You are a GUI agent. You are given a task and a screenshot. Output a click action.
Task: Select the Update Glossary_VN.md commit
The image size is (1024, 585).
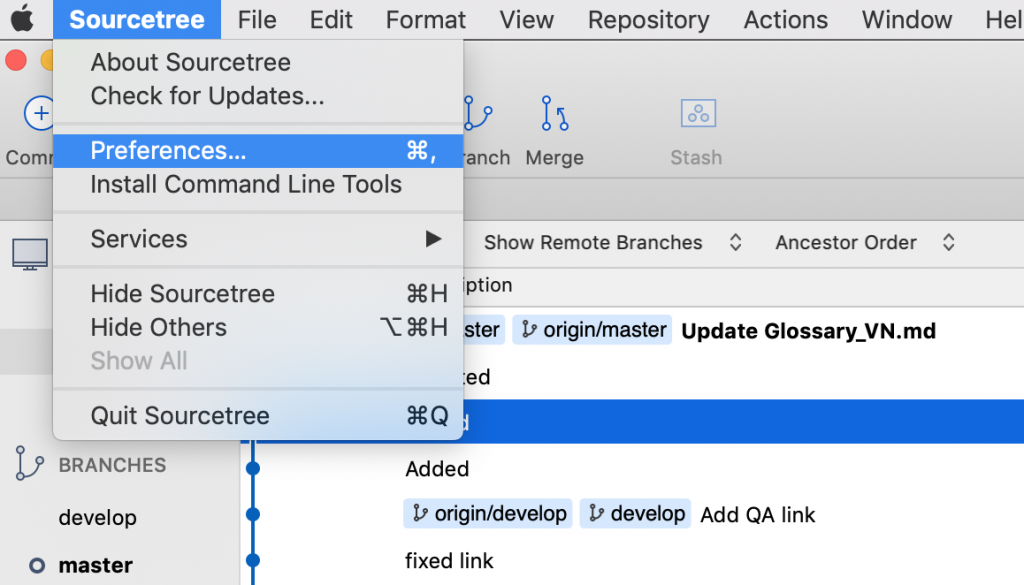point(808,331)
